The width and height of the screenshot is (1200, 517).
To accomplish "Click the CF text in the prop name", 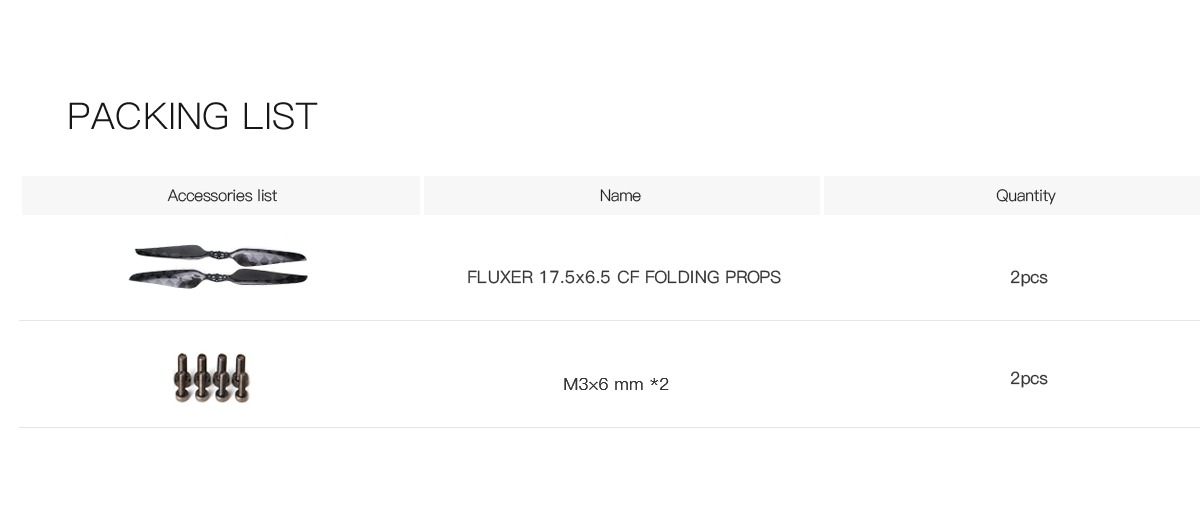I will coord(627,277).
